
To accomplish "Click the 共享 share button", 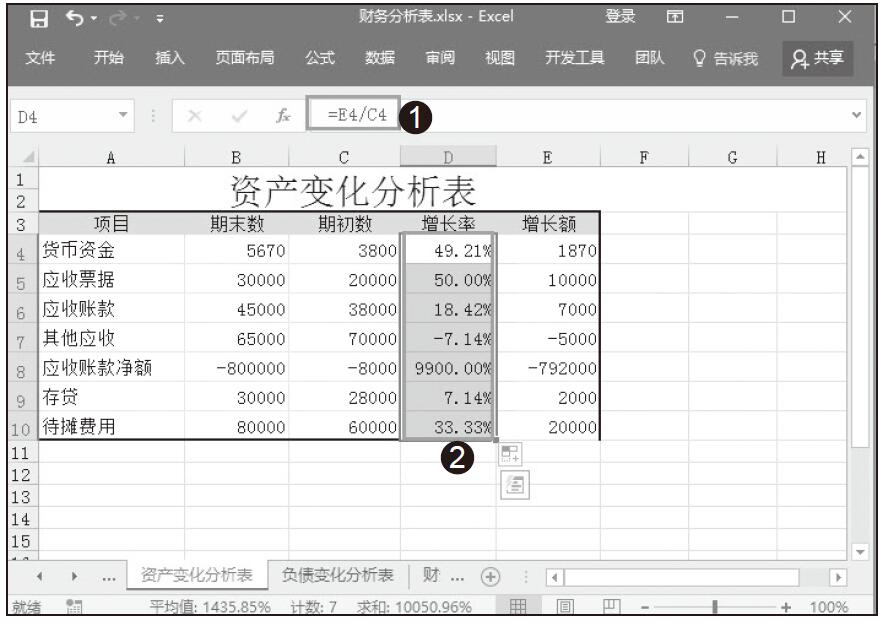I will 816,59.
